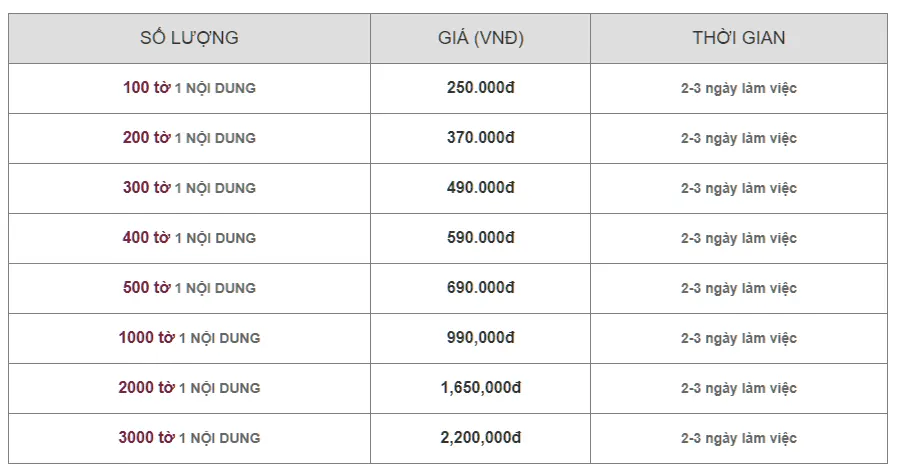Click the SỐ LƯỢNG column header
The height and width of the screenshot is (475, 900).
189,38
